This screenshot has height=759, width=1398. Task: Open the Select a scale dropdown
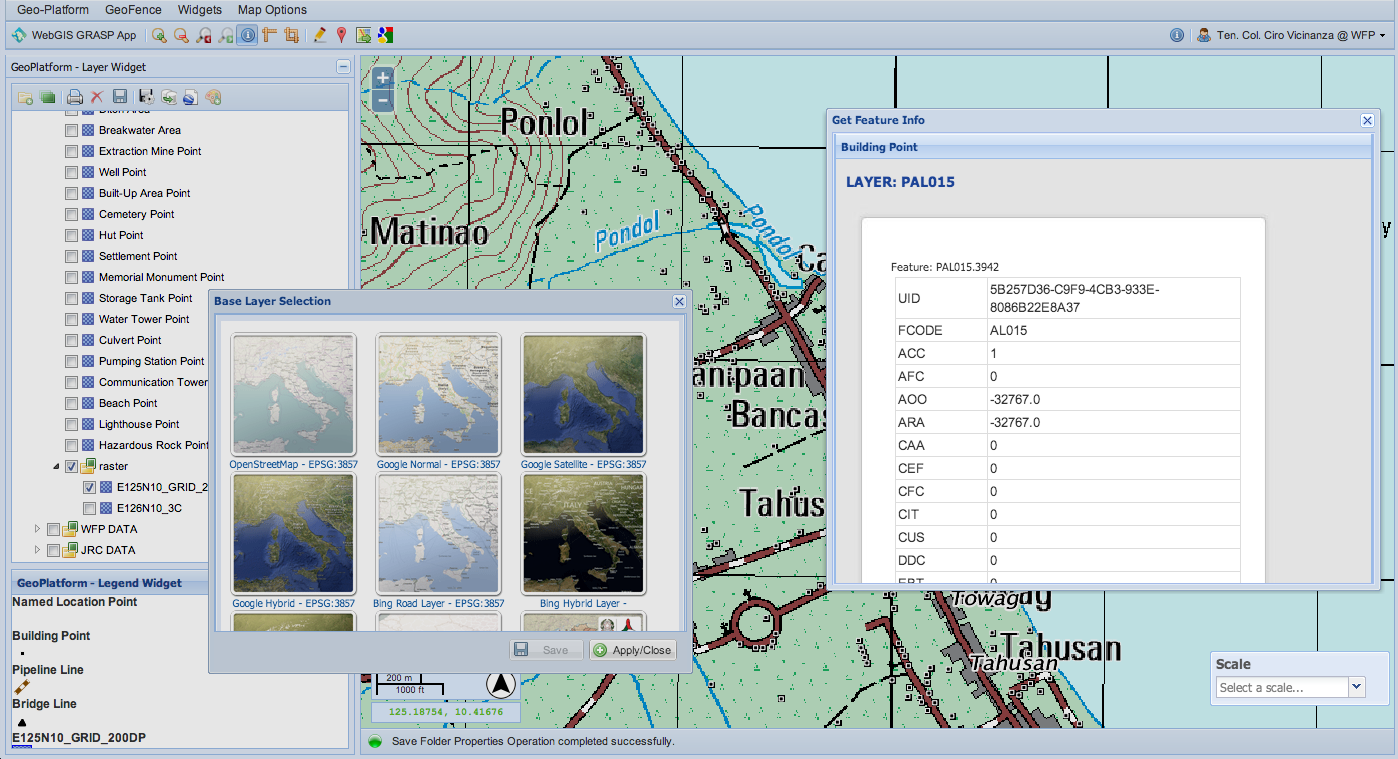[1356, 687]
